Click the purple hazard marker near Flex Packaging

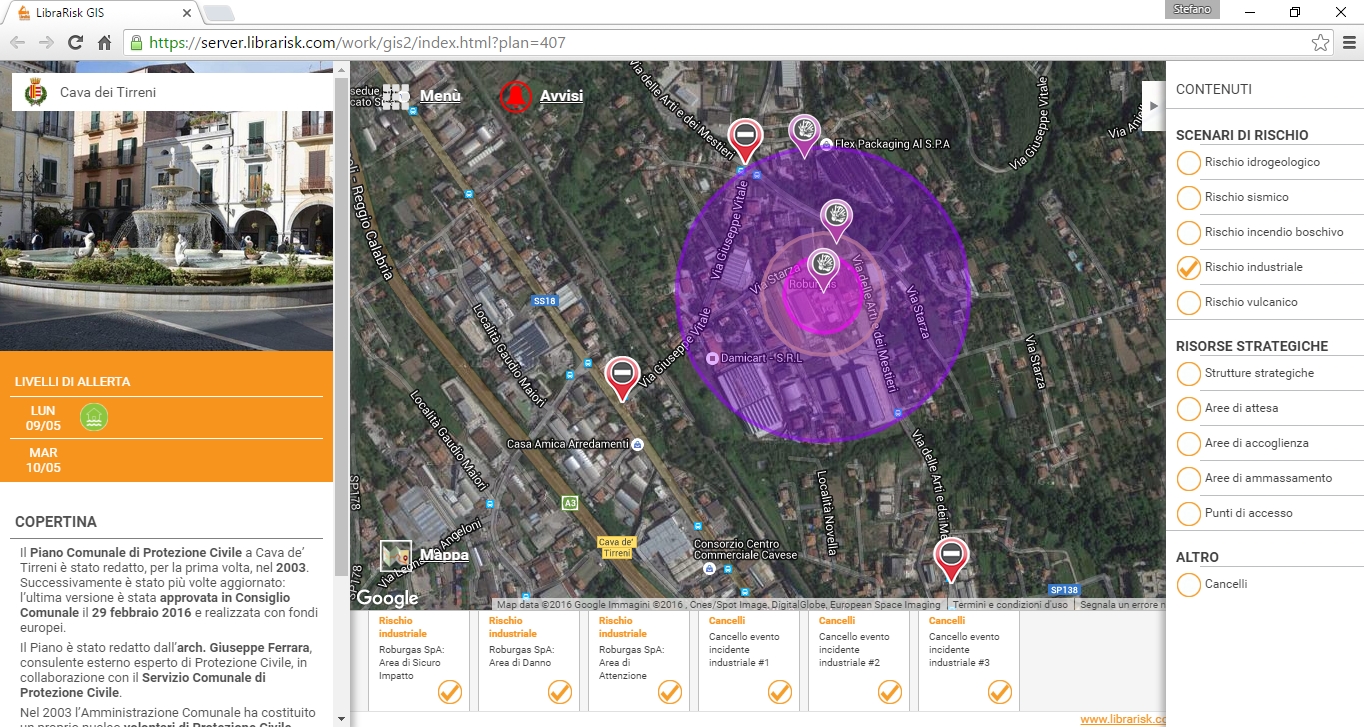804,134
